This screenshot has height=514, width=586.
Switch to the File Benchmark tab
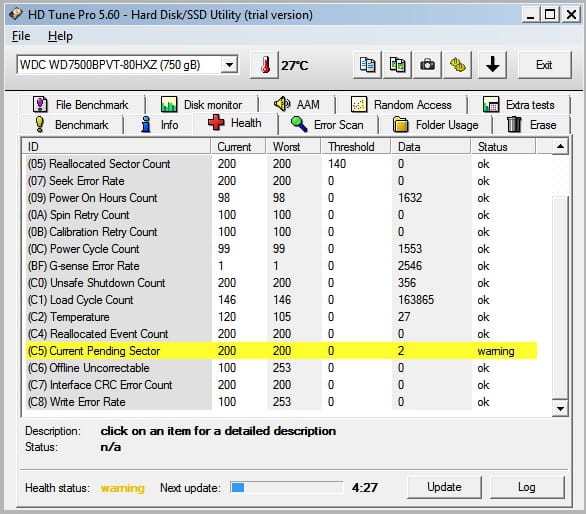[81, 104]
